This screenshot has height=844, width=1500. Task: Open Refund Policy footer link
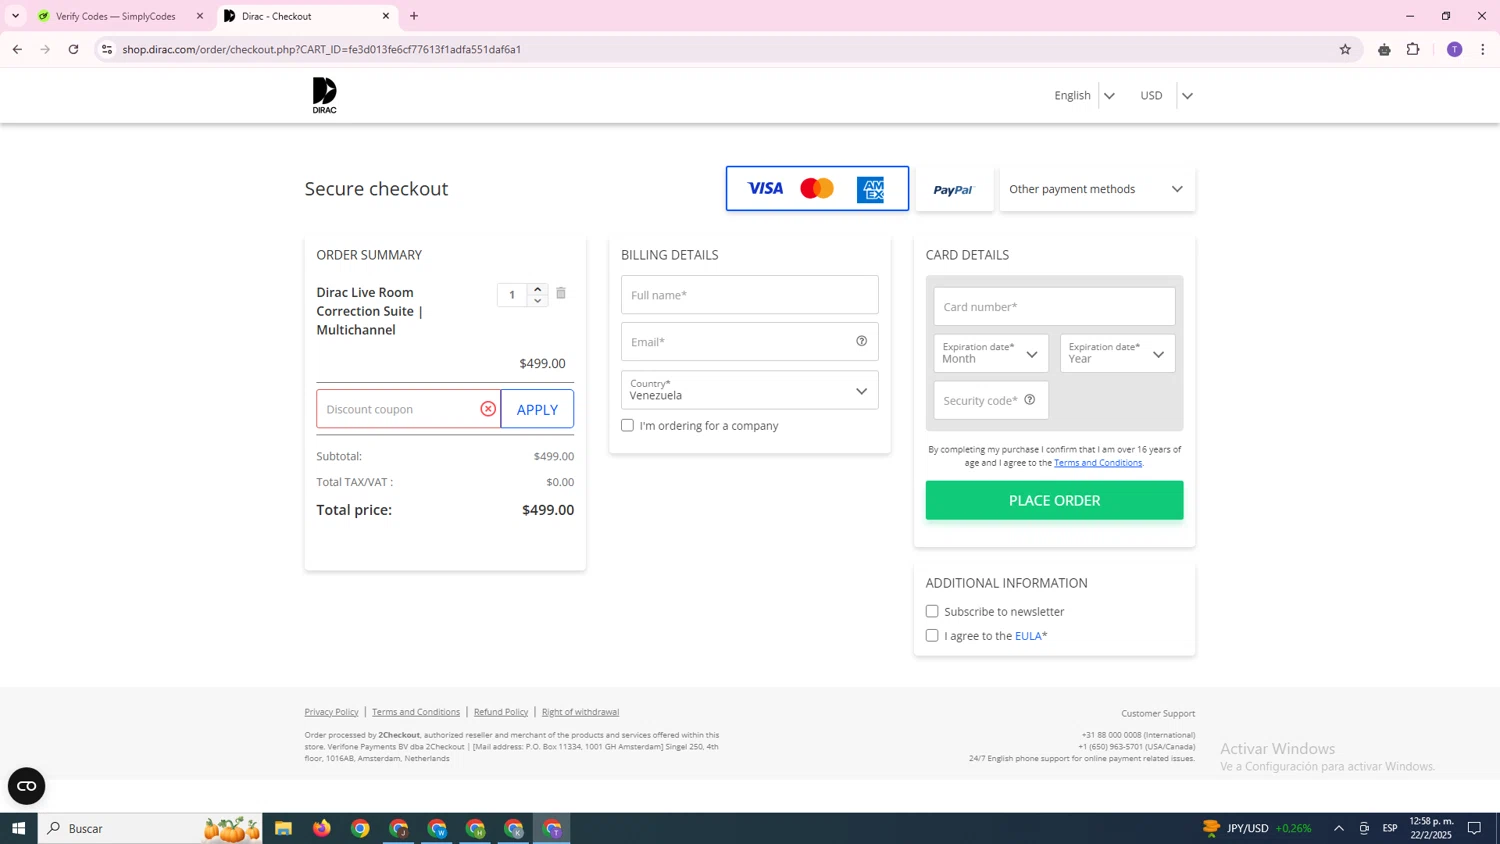tap(501, 712)
